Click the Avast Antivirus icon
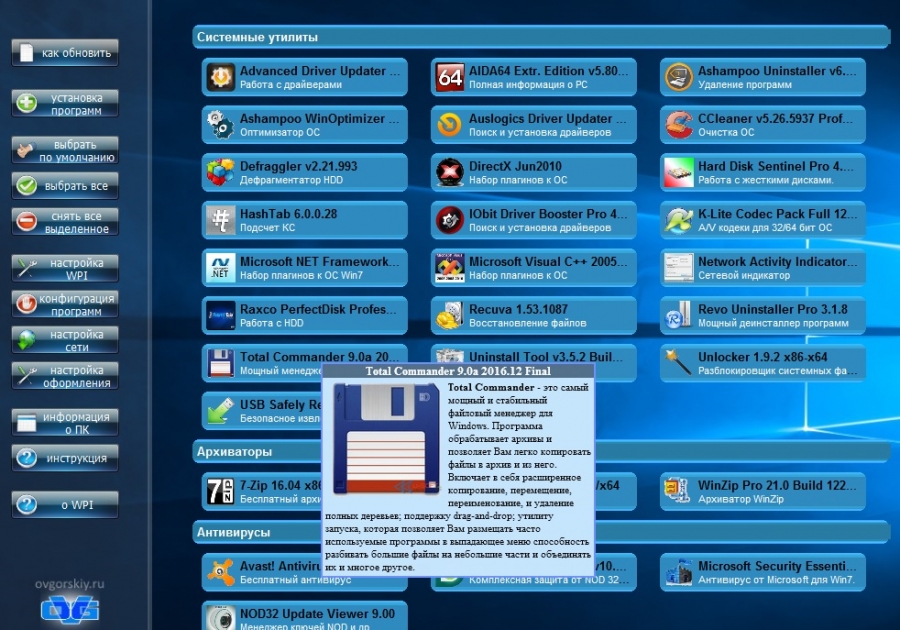 pyautogui.click(x=220, y=572)
